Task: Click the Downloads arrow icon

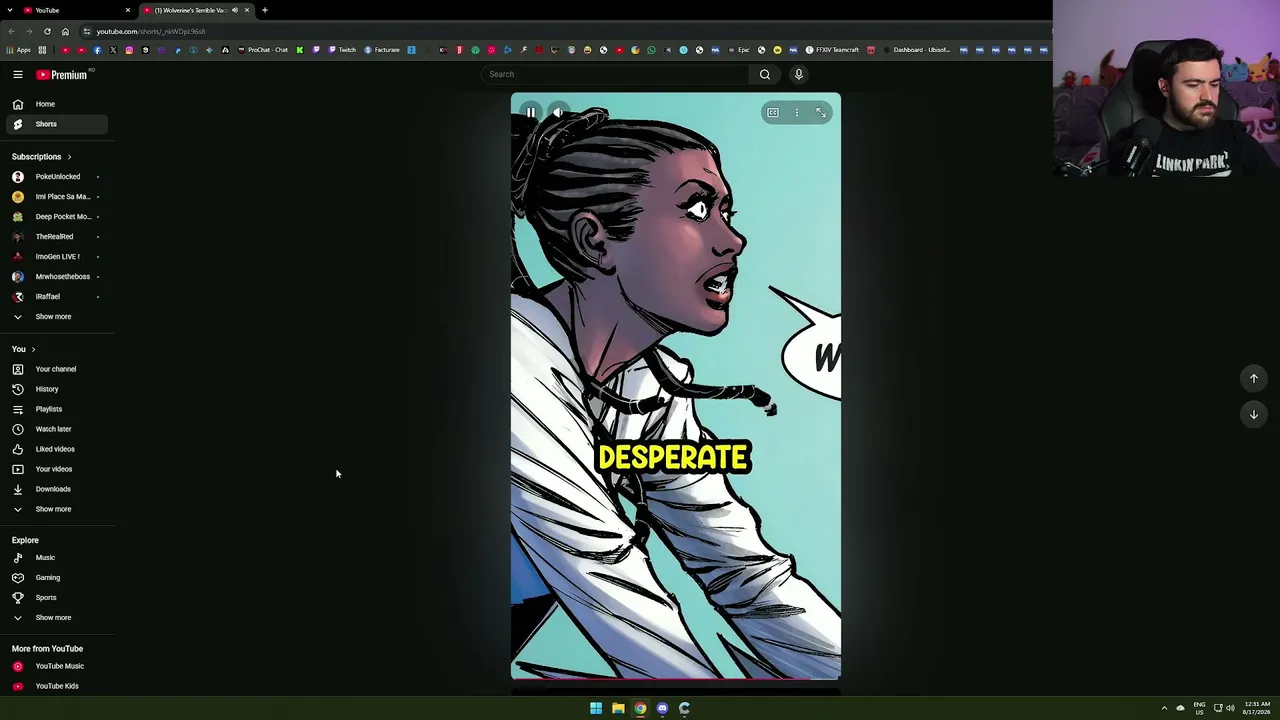Action: (x=18, y=489)
